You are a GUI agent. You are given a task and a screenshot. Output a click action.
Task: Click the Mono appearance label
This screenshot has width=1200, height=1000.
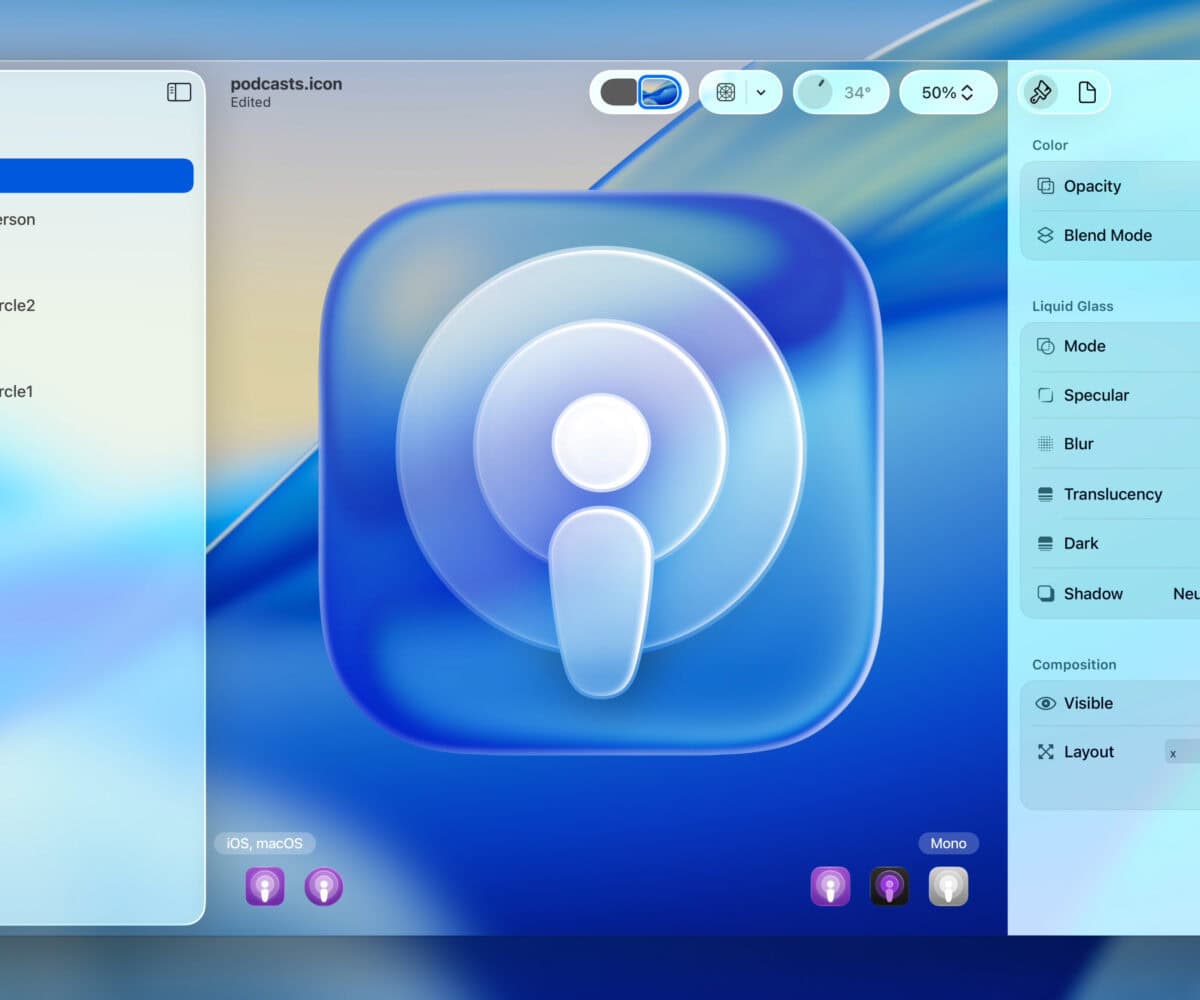tap(948, 843)
